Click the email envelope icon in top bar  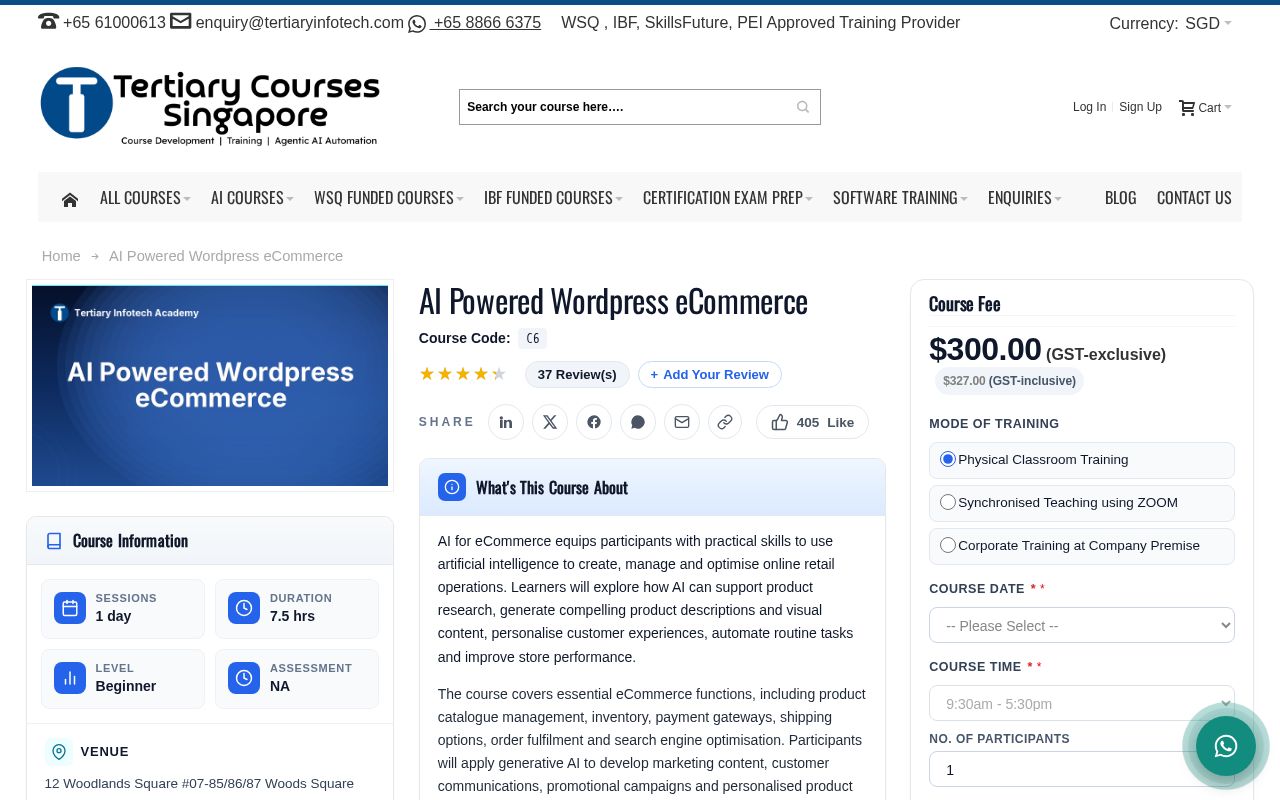tap(180, 21)
